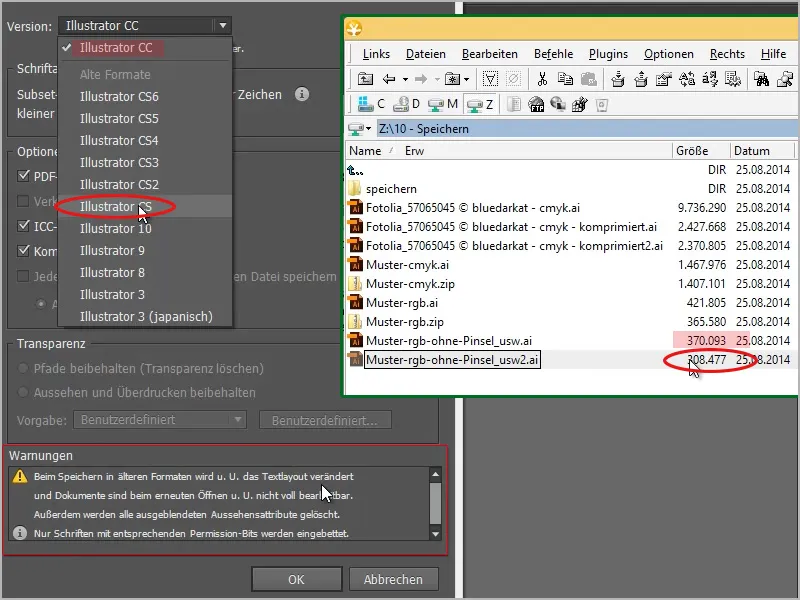The width and height of the screenshot is (800, 600).
Task: Click the Warnungen scroll down arrow
Action: (435, 534)
